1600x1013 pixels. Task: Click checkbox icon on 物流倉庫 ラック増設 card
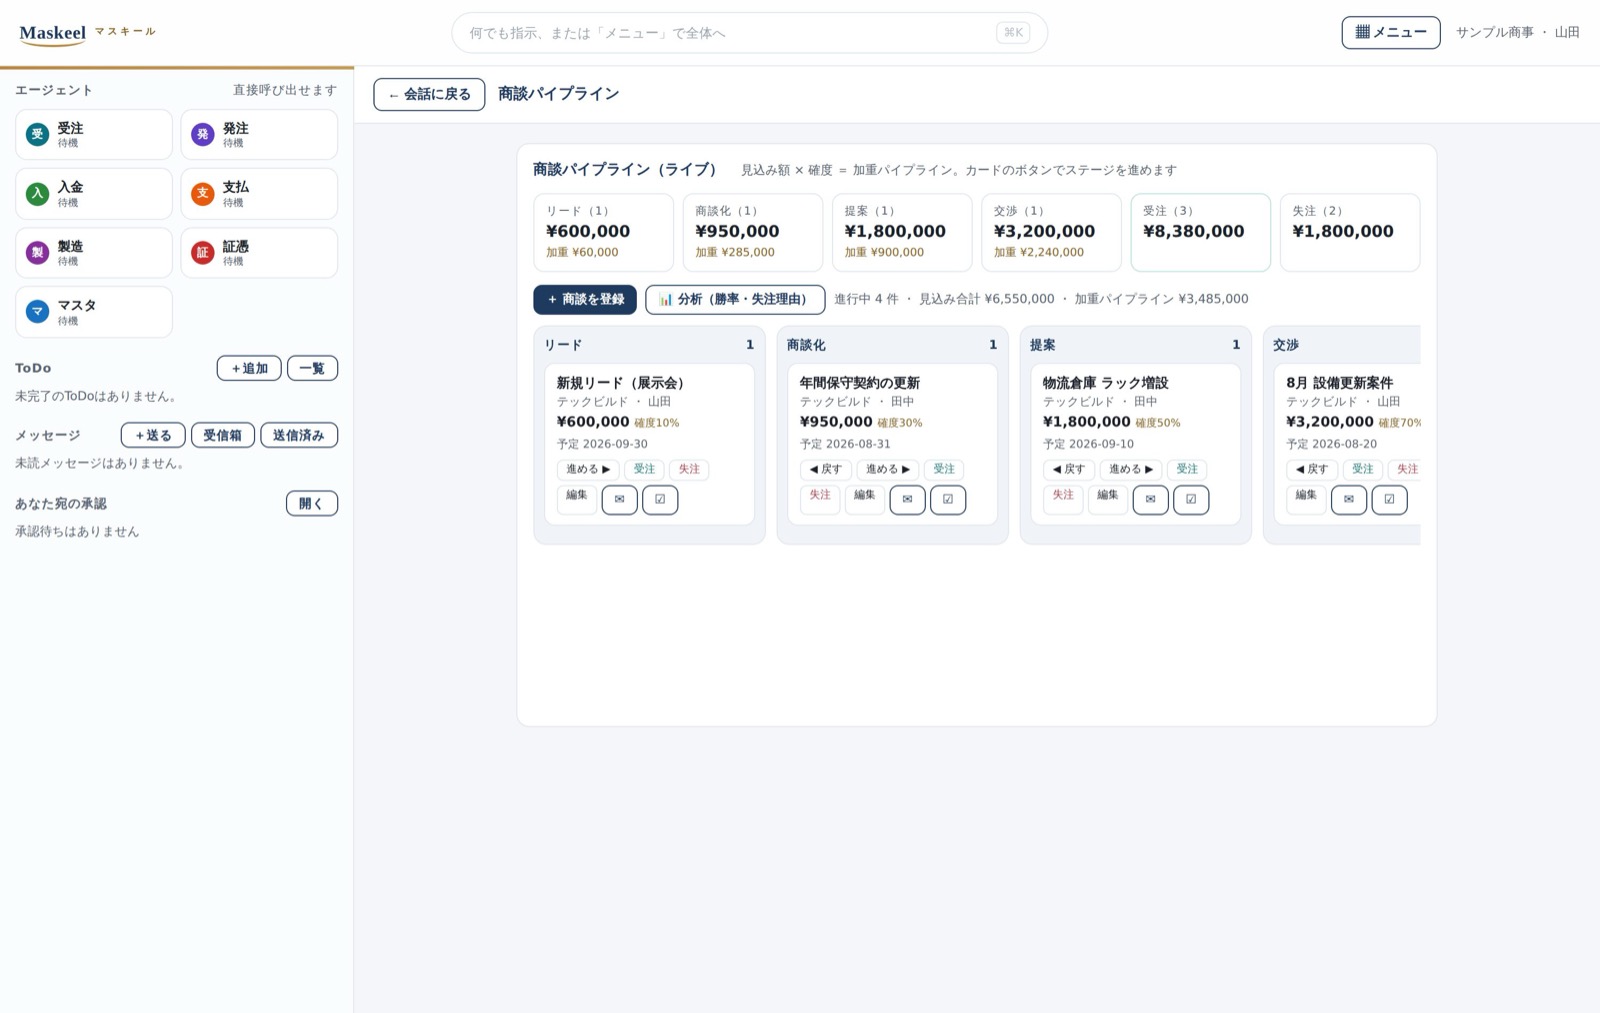pyautogui.click(x=1191, y=500)
